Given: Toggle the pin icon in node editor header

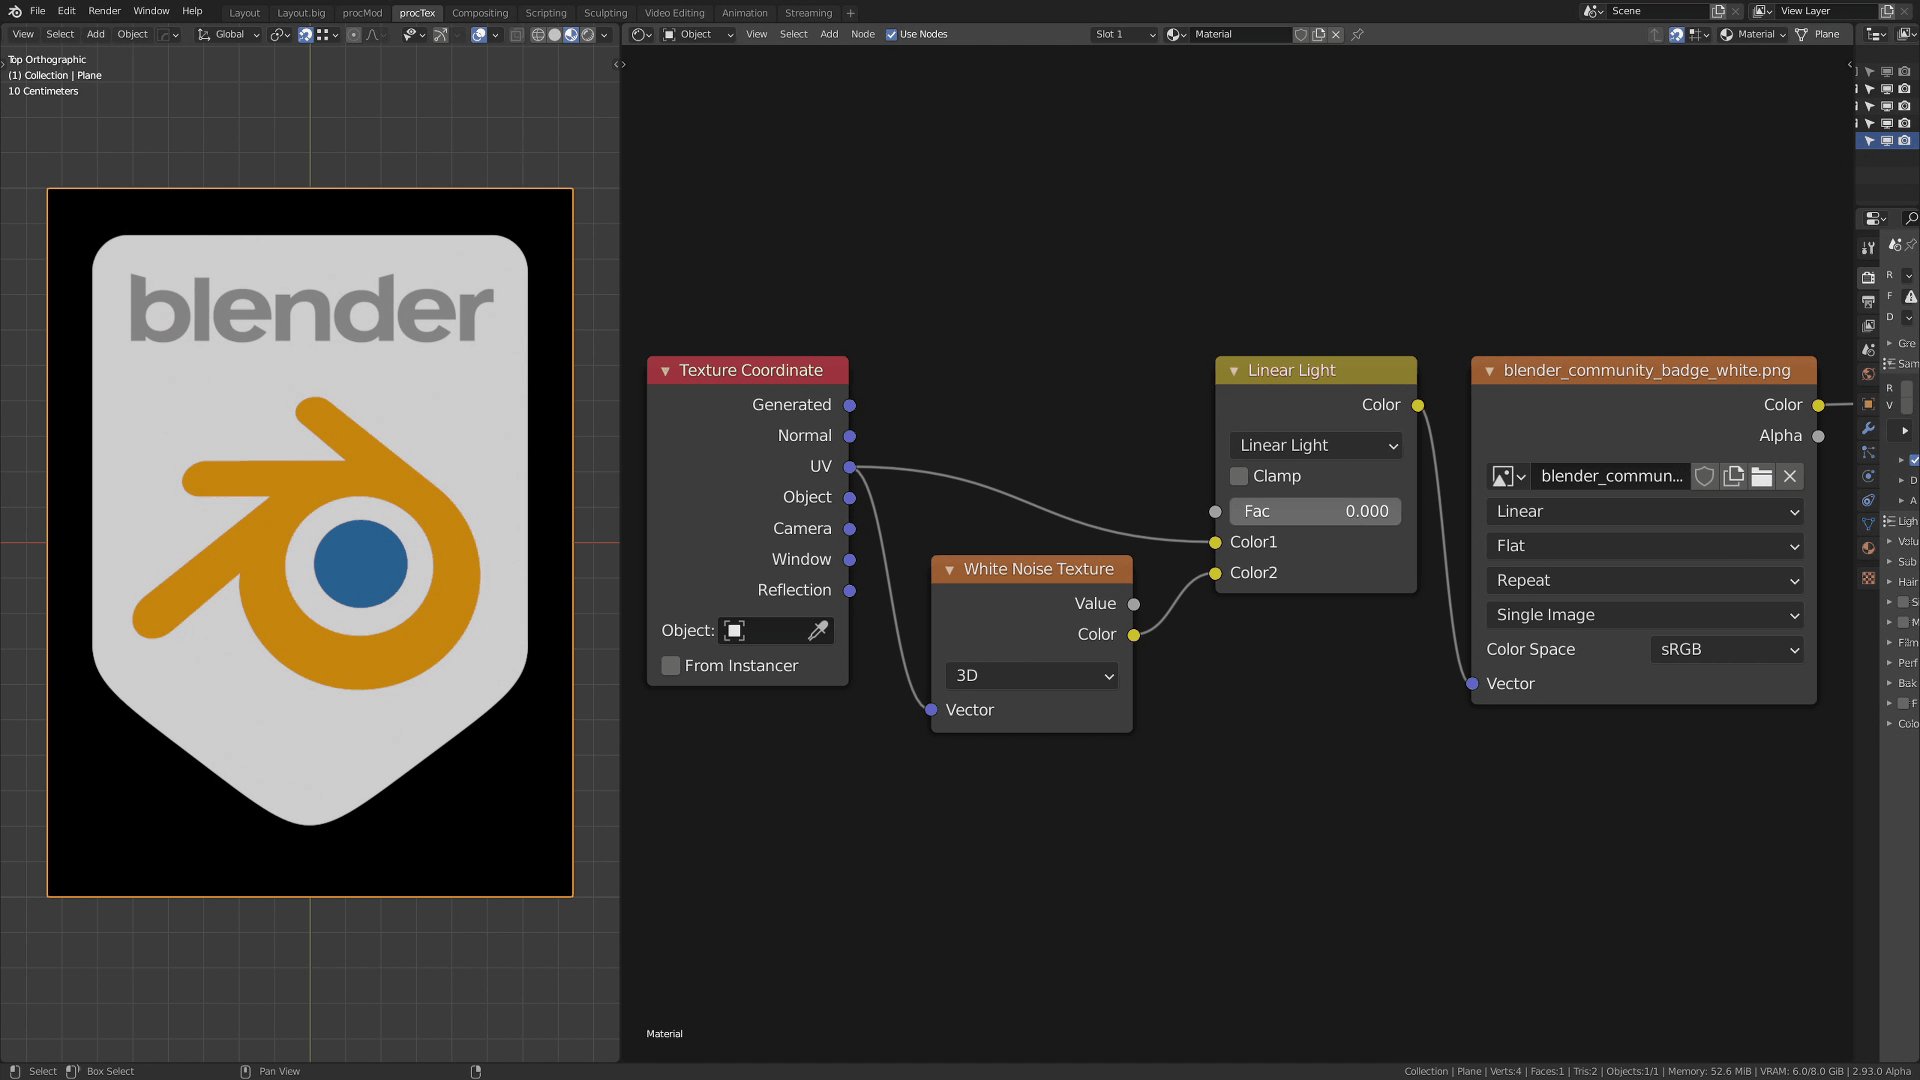Looking at the screenshot, I should (1357, 34).
